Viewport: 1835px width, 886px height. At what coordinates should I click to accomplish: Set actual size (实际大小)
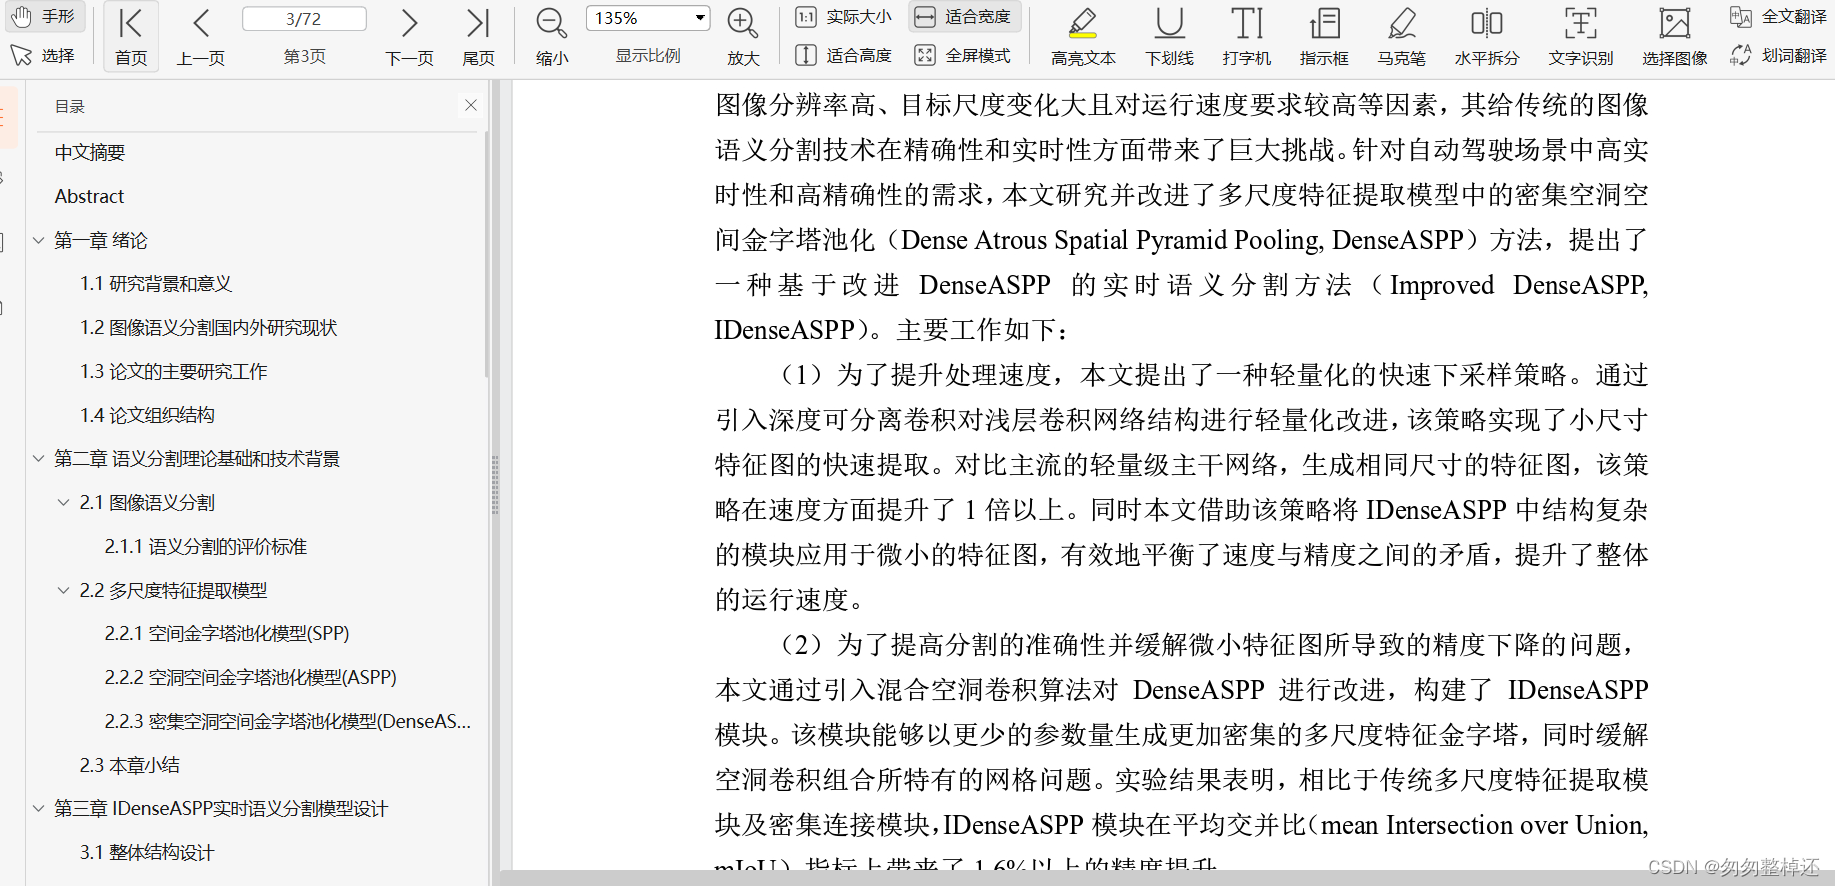click(x=843, y=17)
